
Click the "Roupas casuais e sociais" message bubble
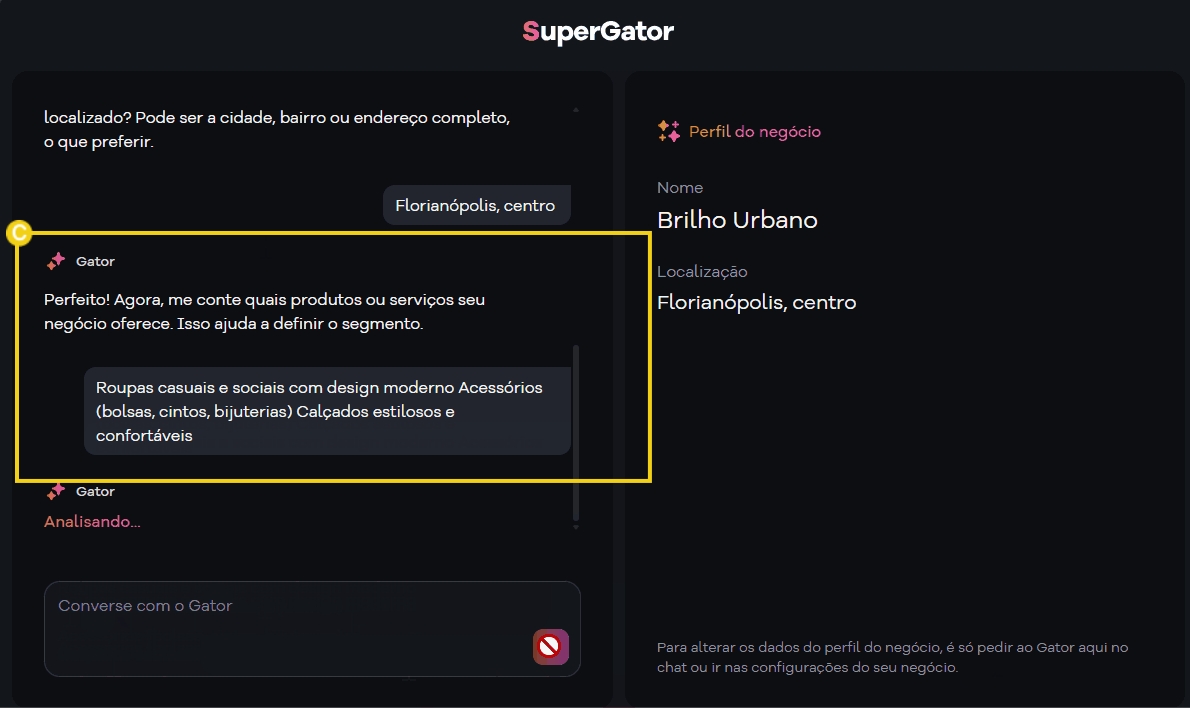(327, 411)
